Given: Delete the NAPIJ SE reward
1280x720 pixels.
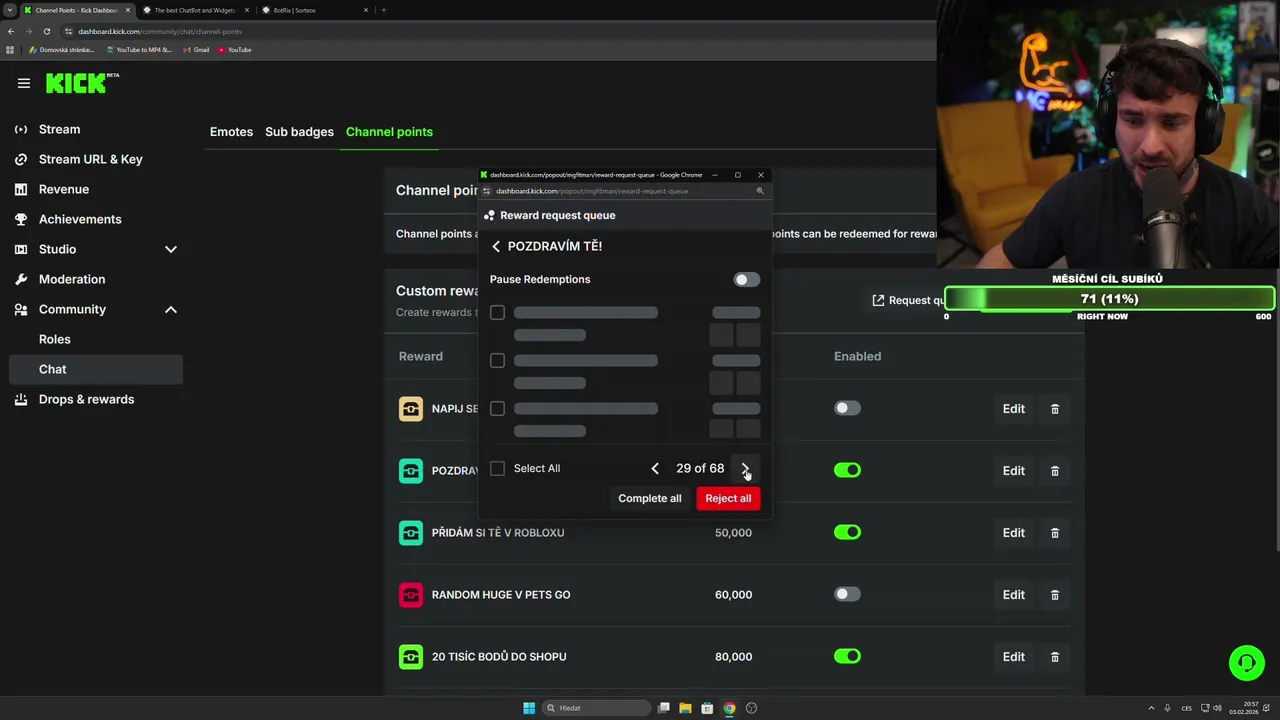Looking at the screenshot, I should (1055, 408).
